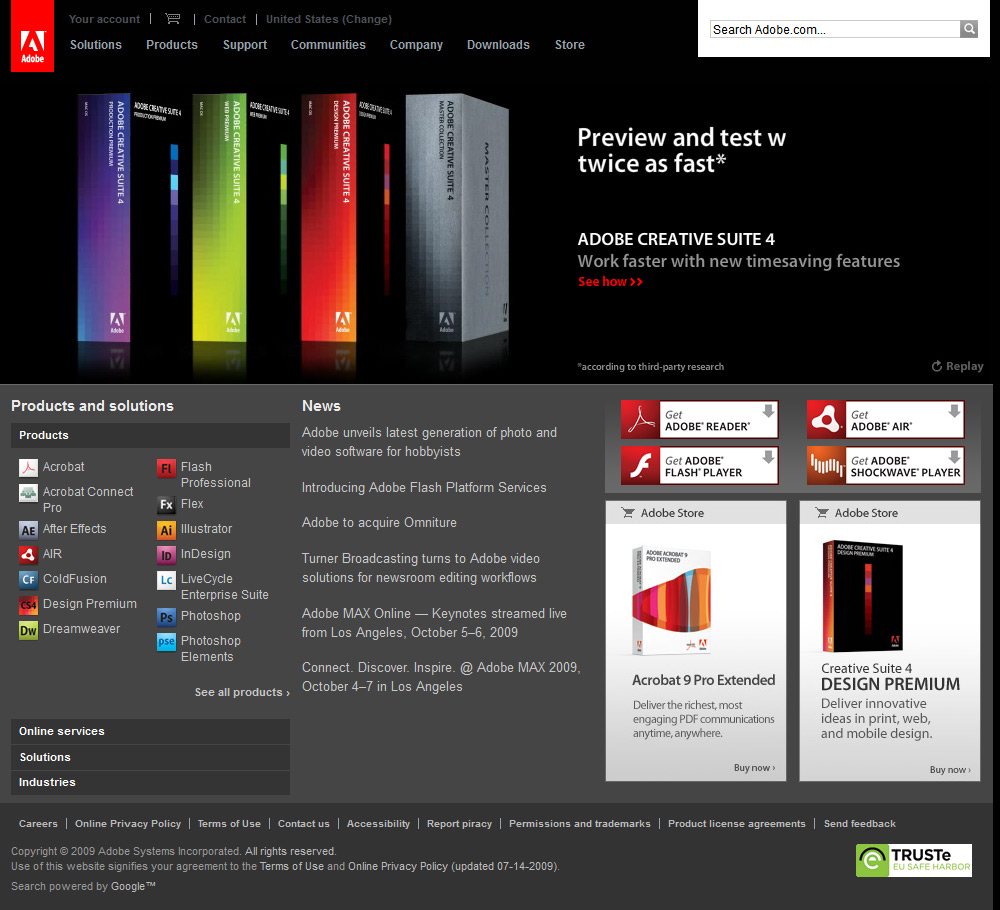1000x910 pixels.
Task: Click the Get Adobe Flash Player badge
Action: 700,466
